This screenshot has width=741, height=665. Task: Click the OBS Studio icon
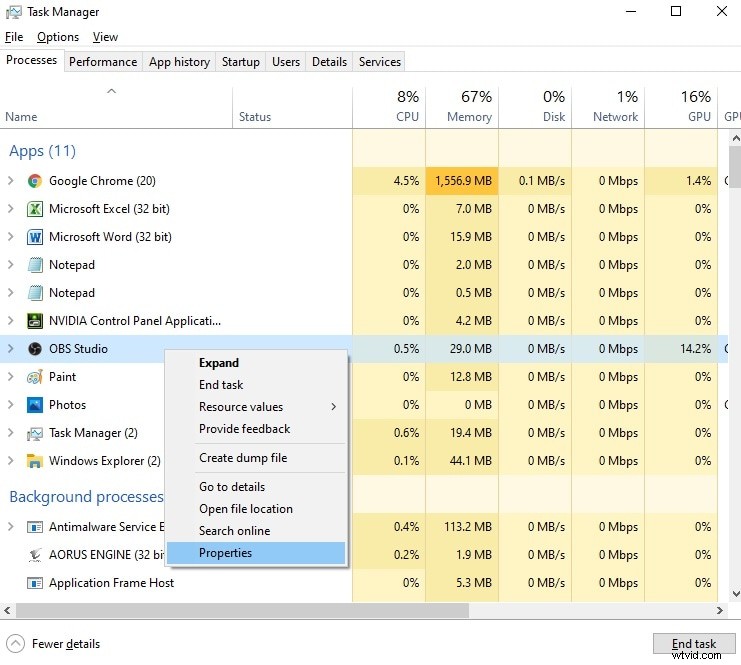pyautogui.click(x=34, y=349)
